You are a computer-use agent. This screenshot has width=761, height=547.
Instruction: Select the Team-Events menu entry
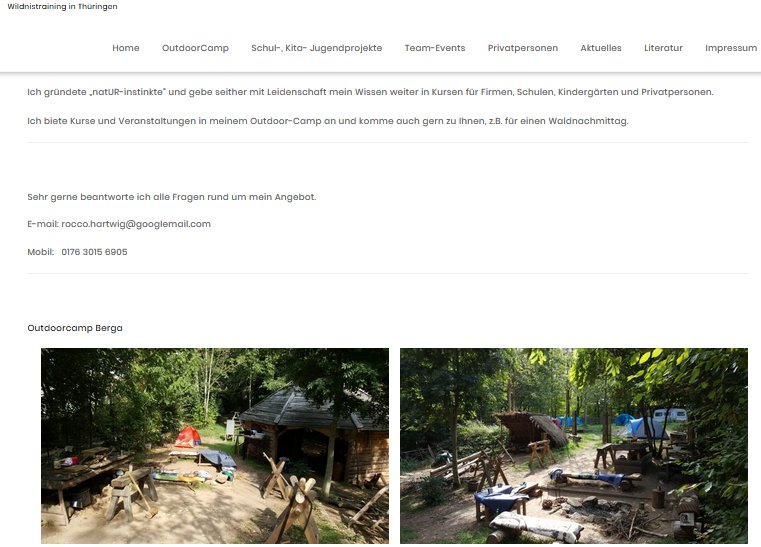coord(435,48)
